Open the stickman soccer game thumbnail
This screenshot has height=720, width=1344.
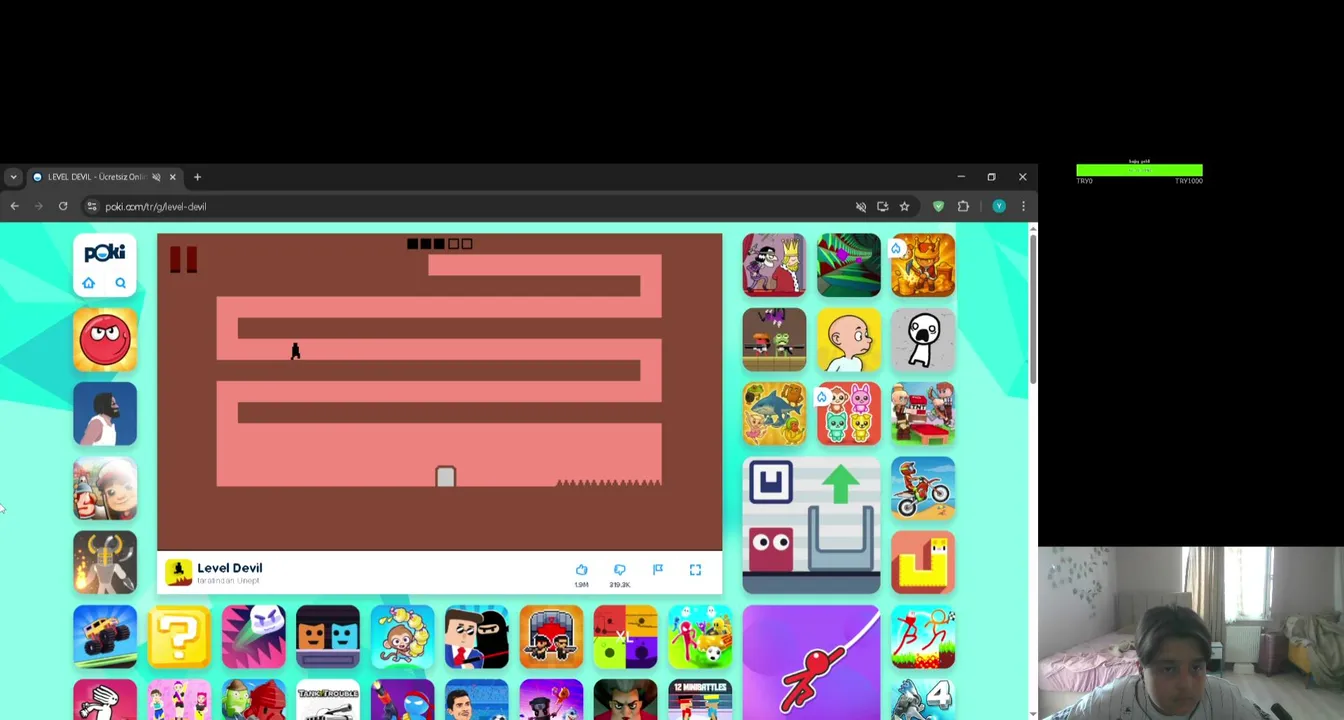tap(700, 636)
